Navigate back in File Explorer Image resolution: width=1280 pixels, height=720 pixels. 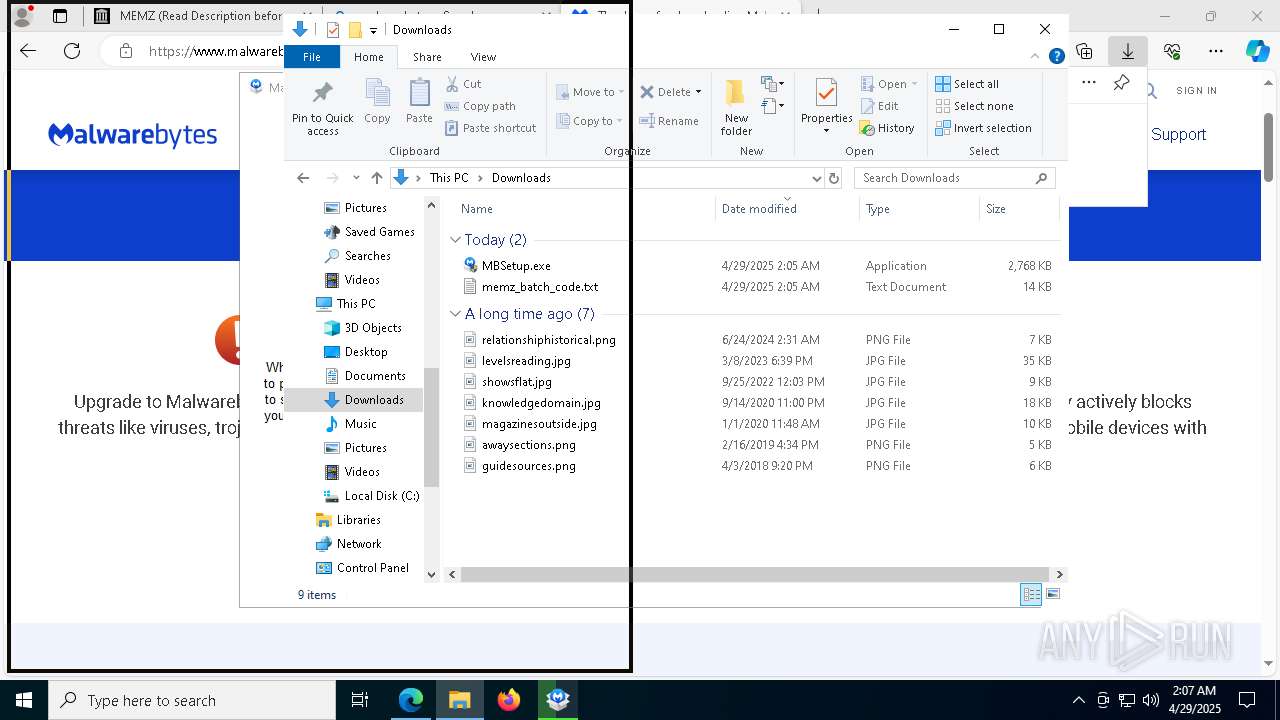tap(303, 178)
